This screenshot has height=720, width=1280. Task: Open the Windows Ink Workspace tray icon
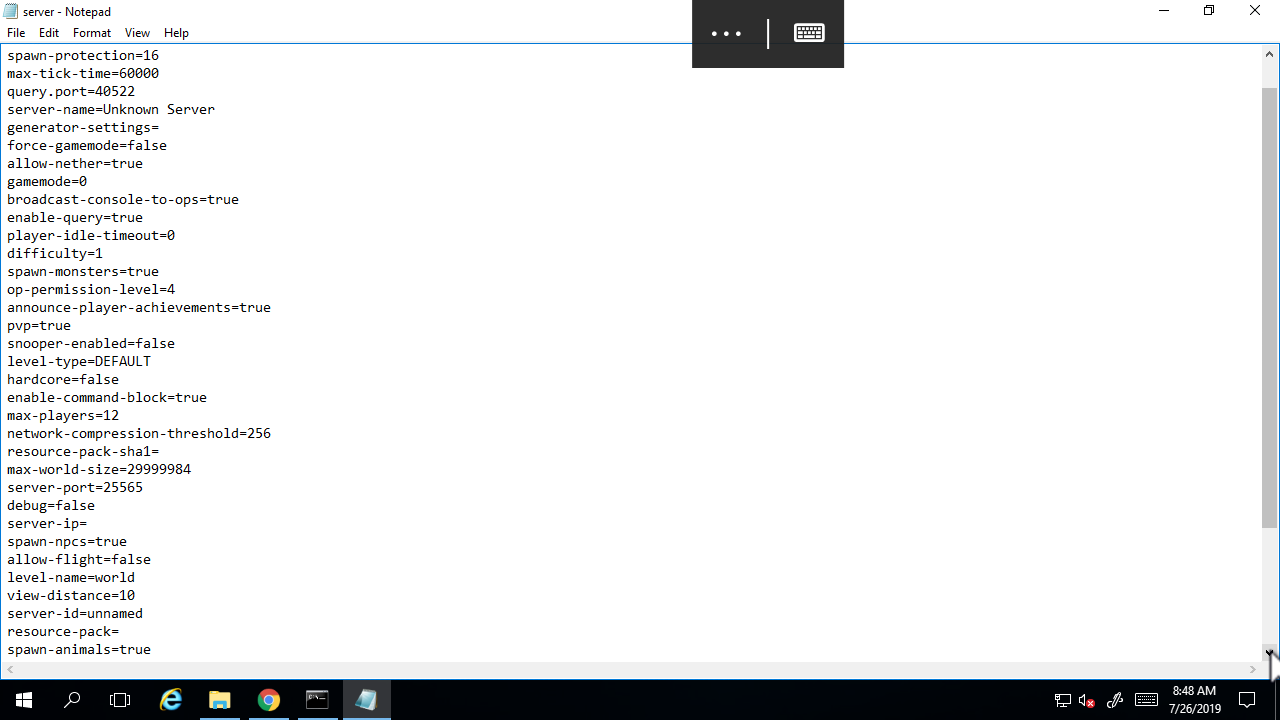tap(1115, 700)
